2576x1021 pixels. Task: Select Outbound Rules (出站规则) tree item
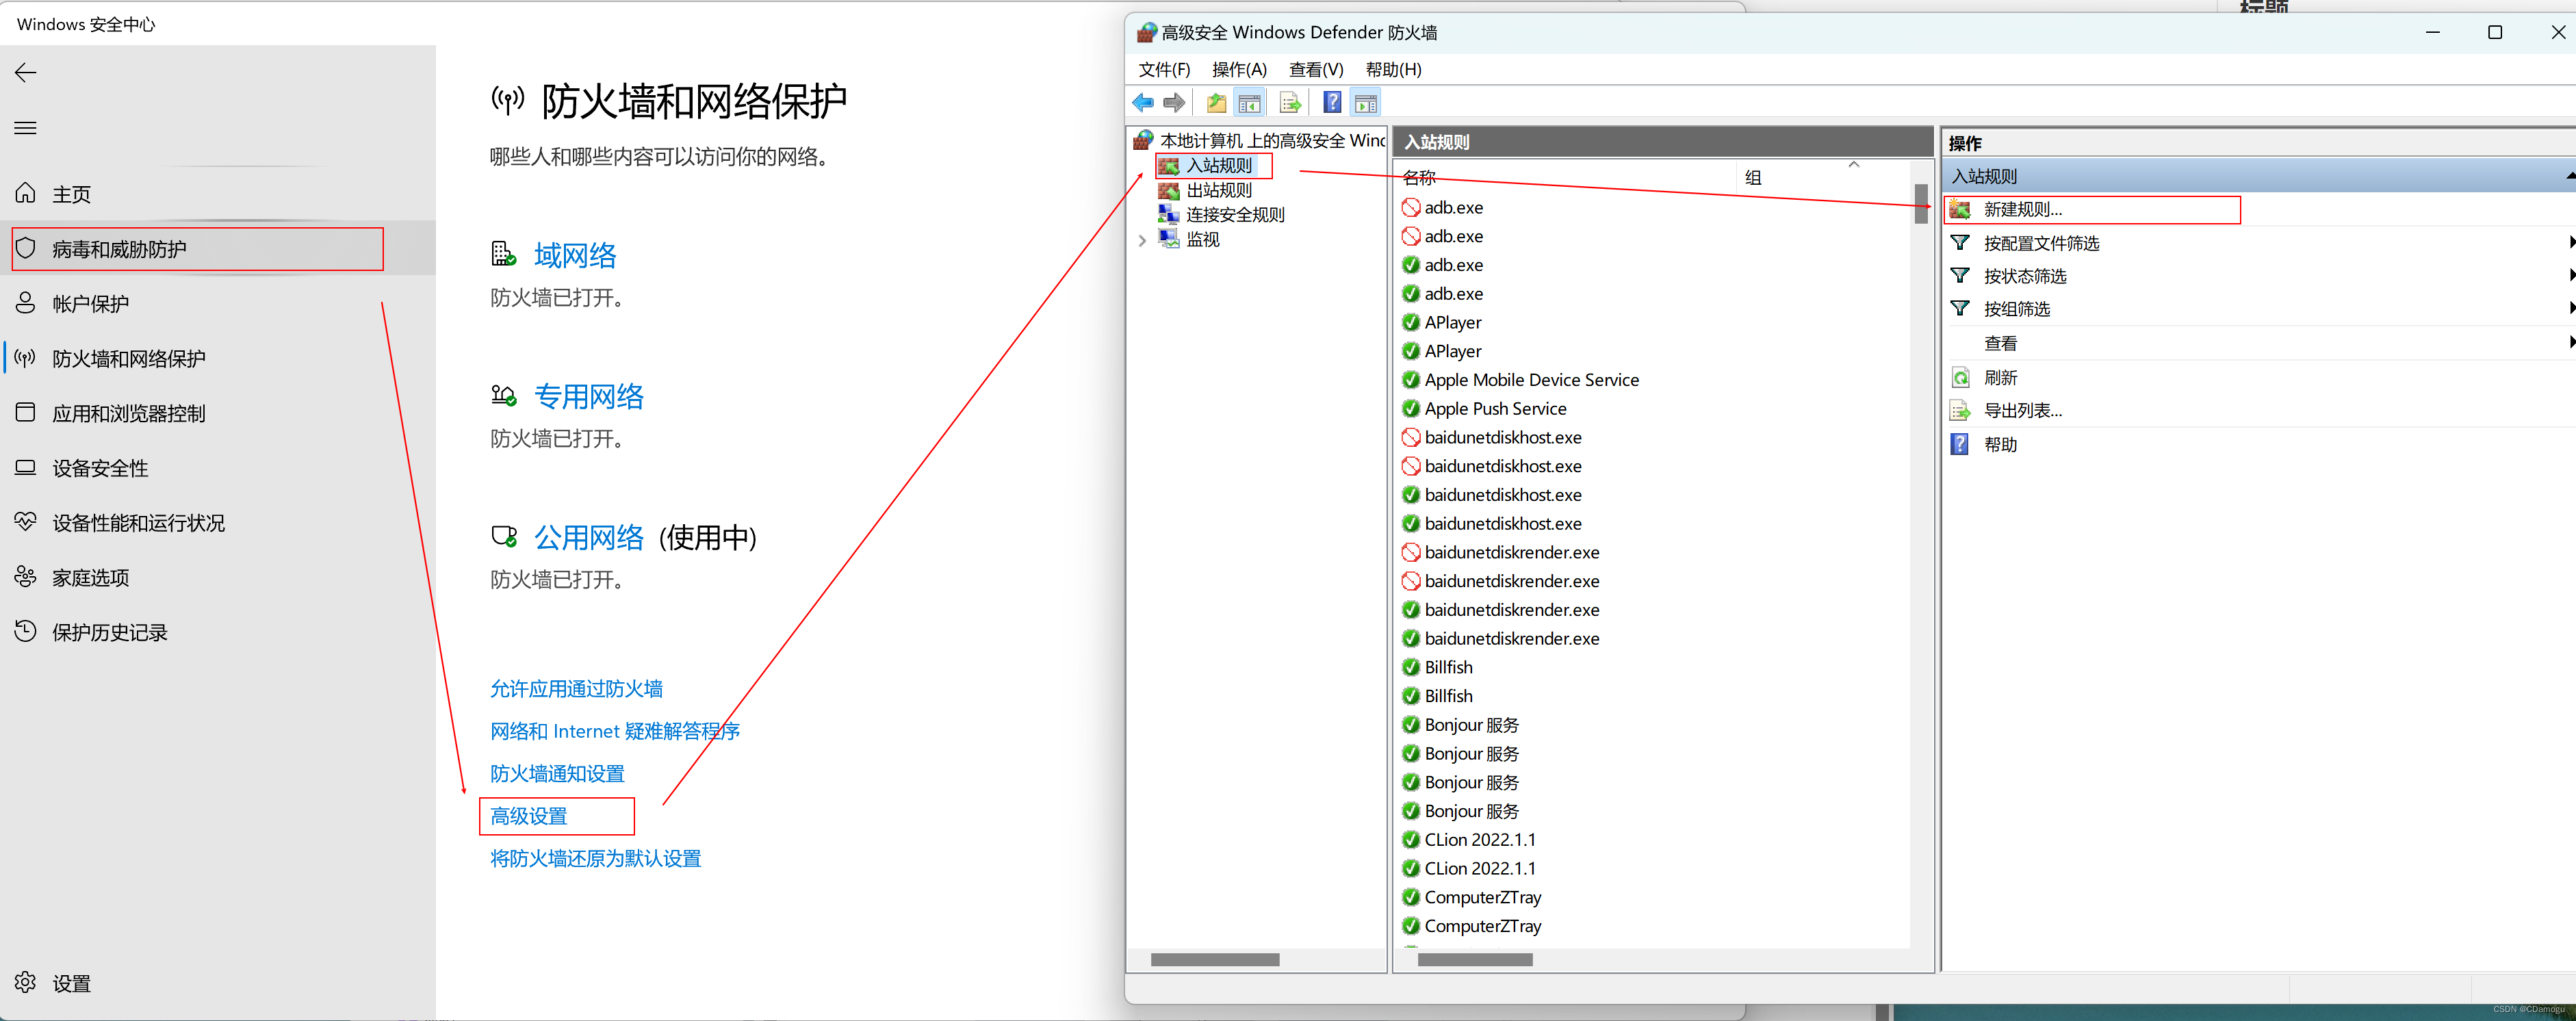(x=1218, y=190)
